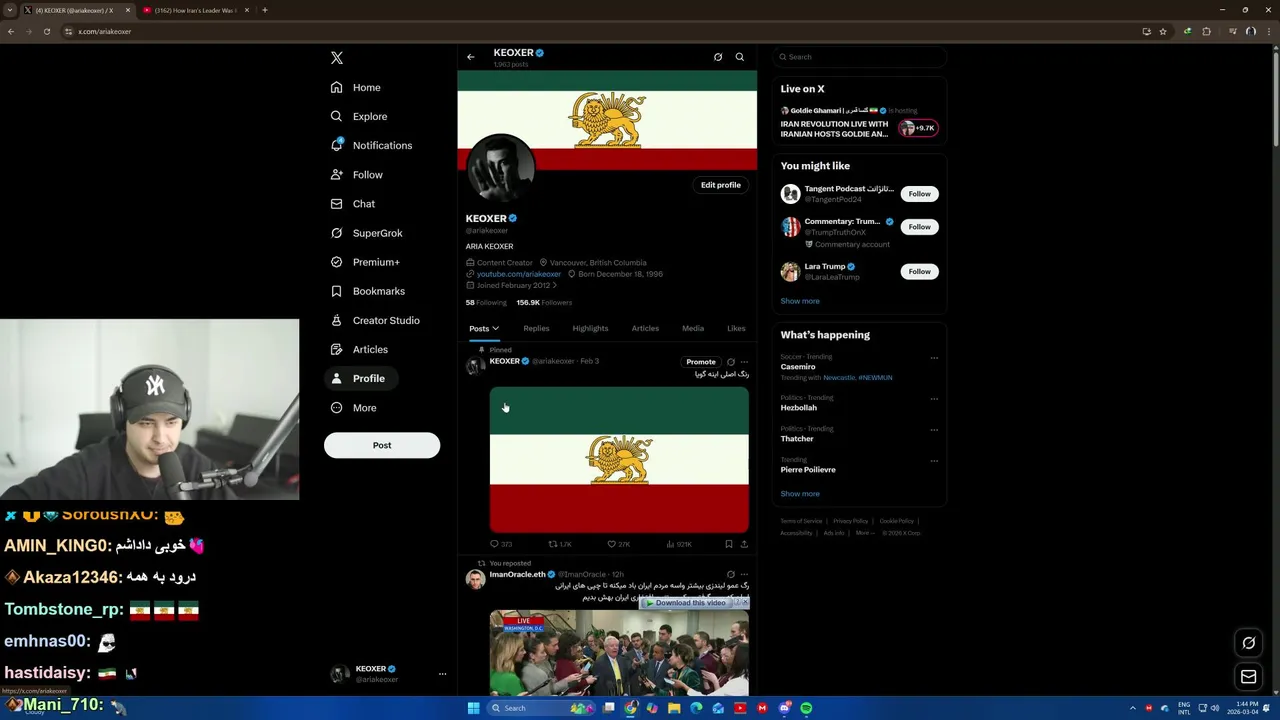
Task: Open the Explore page
Action: (x=359, y=117)
